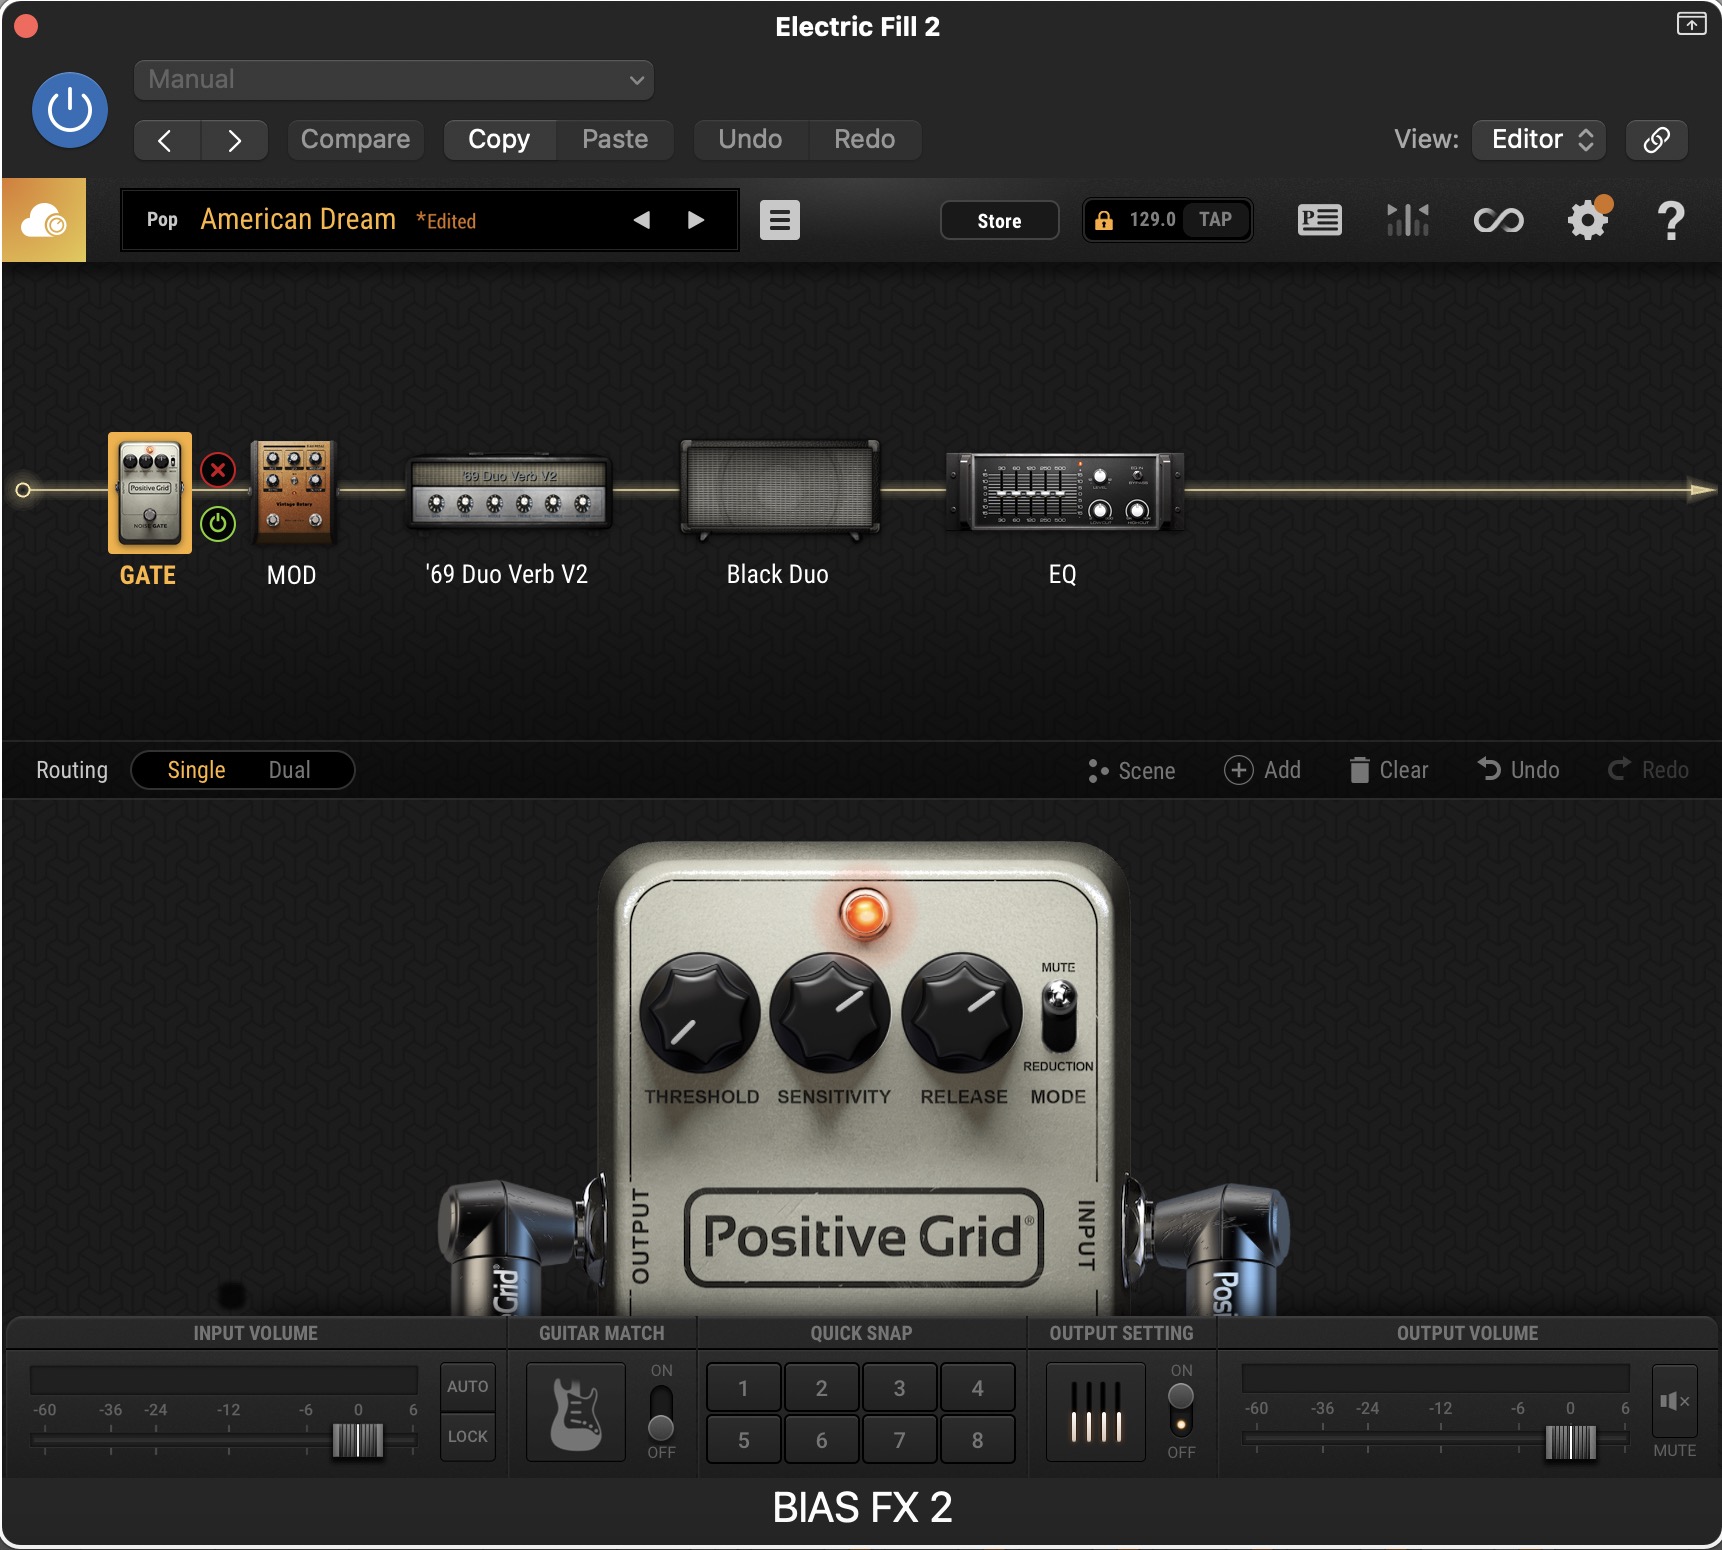Select Quick Snap slot 6
The height and width of the screenshot is (1550, 1722).
821,1440
